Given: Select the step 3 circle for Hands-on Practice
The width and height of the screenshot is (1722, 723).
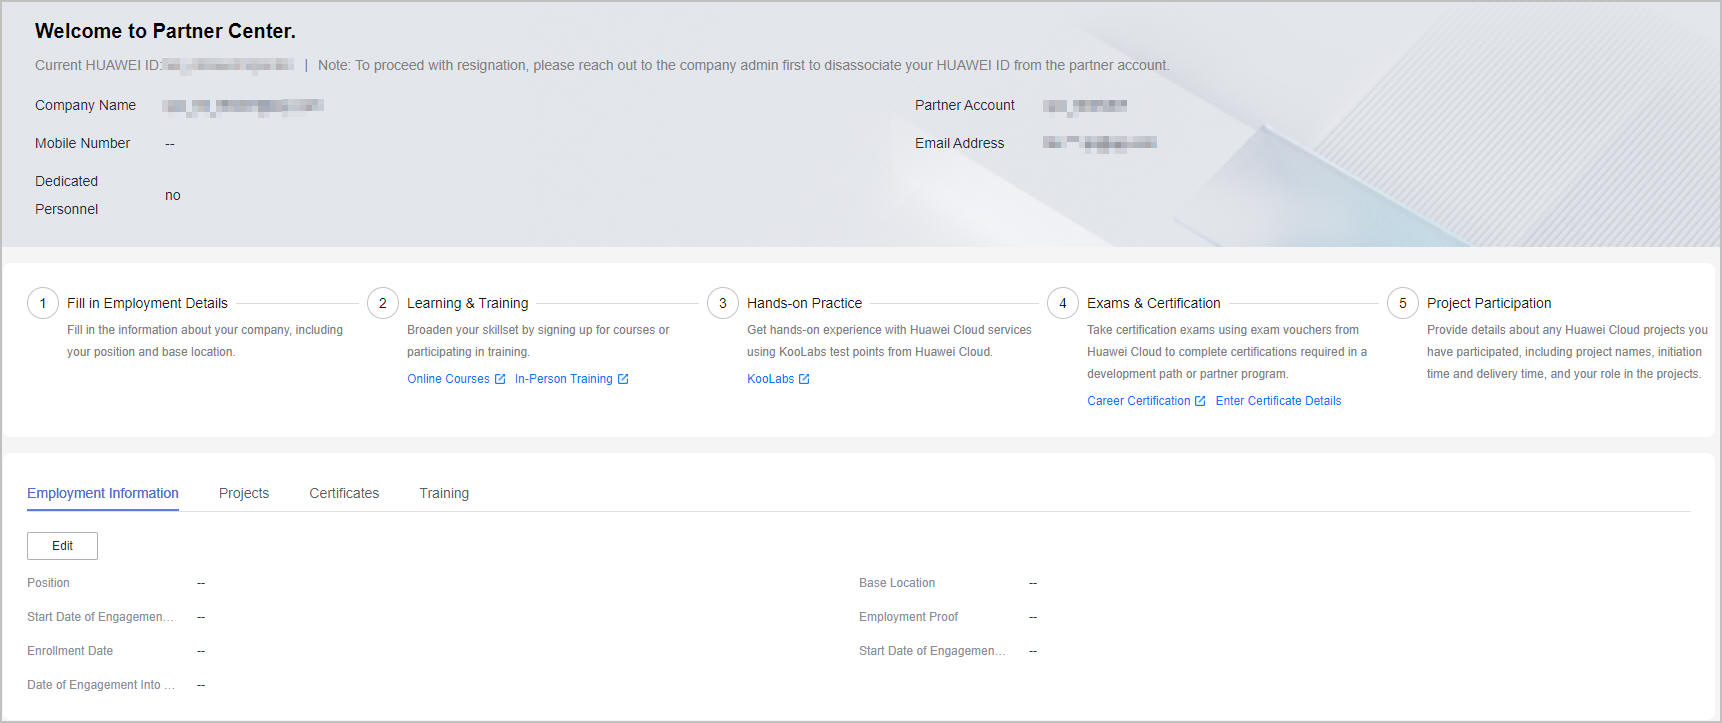Looking at the screenshot, I should [723, 303].
